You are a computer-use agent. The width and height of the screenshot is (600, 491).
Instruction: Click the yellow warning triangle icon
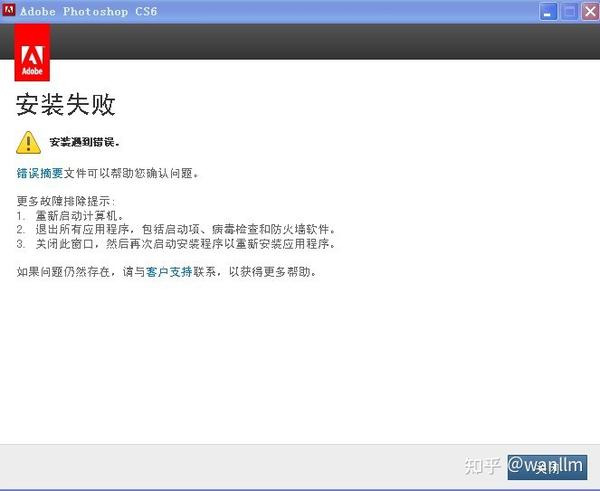[28, 142]
